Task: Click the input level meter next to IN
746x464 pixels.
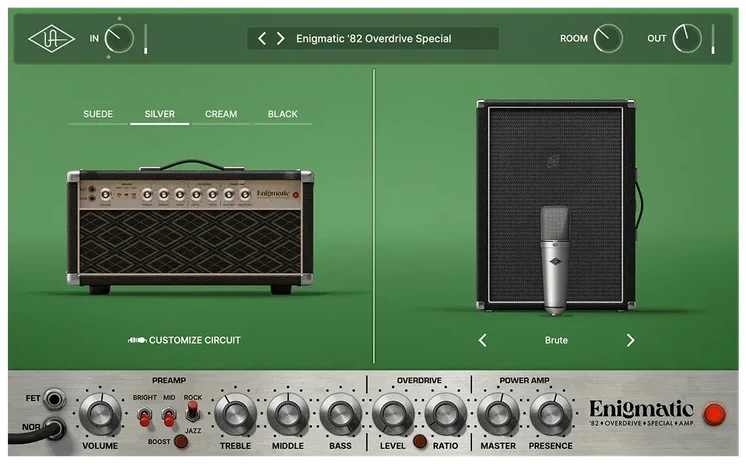Action: coord(146,39)
